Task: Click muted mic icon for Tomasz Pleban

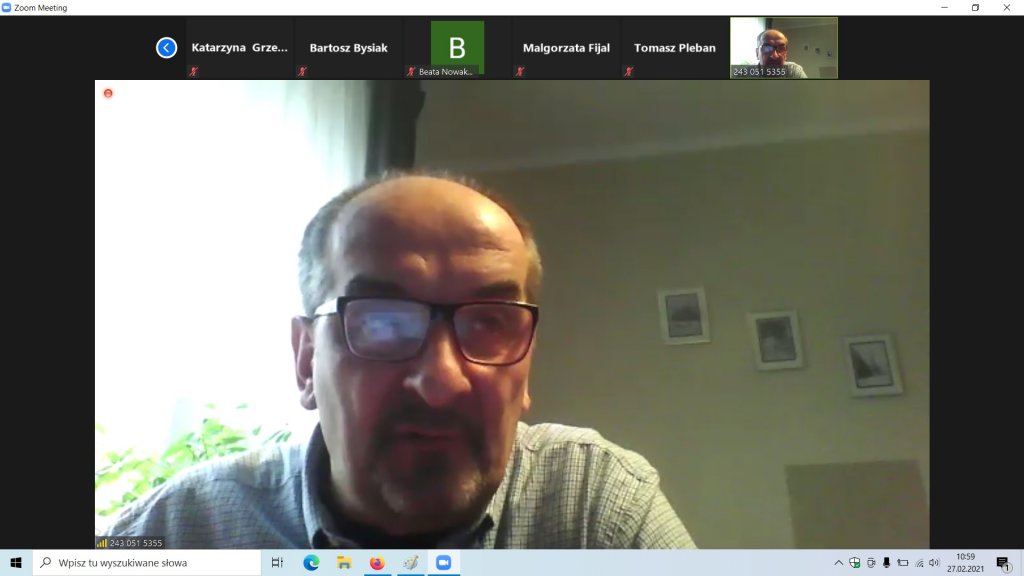Action: pyautogui.click(x=628, y=72)
